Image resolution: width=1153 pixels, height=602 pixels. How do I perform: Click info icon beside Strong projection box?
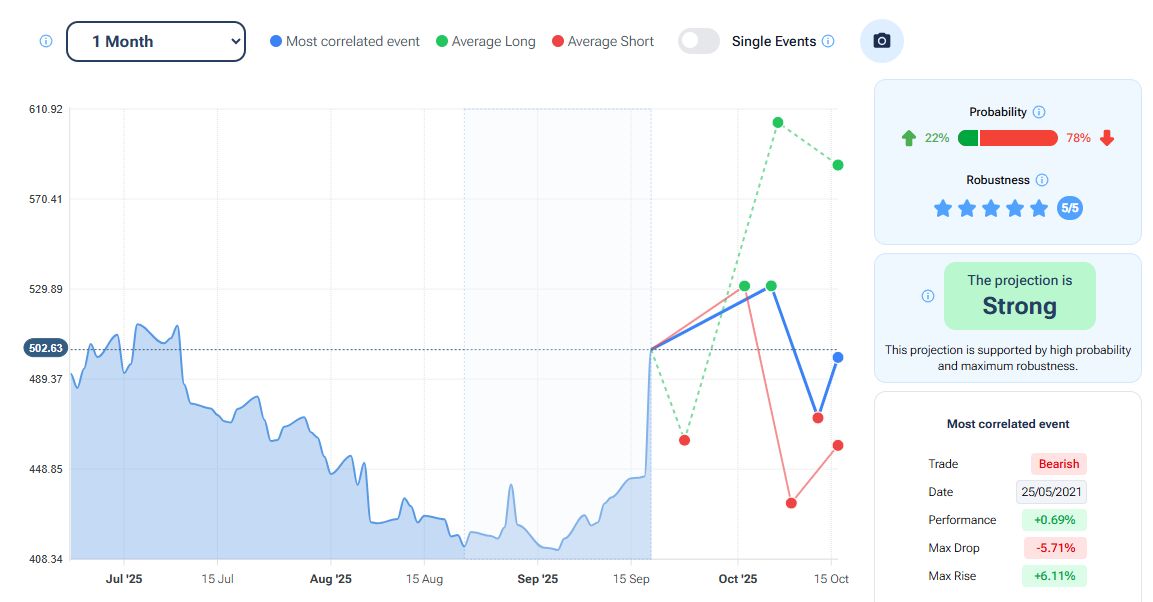pos(928,296)
